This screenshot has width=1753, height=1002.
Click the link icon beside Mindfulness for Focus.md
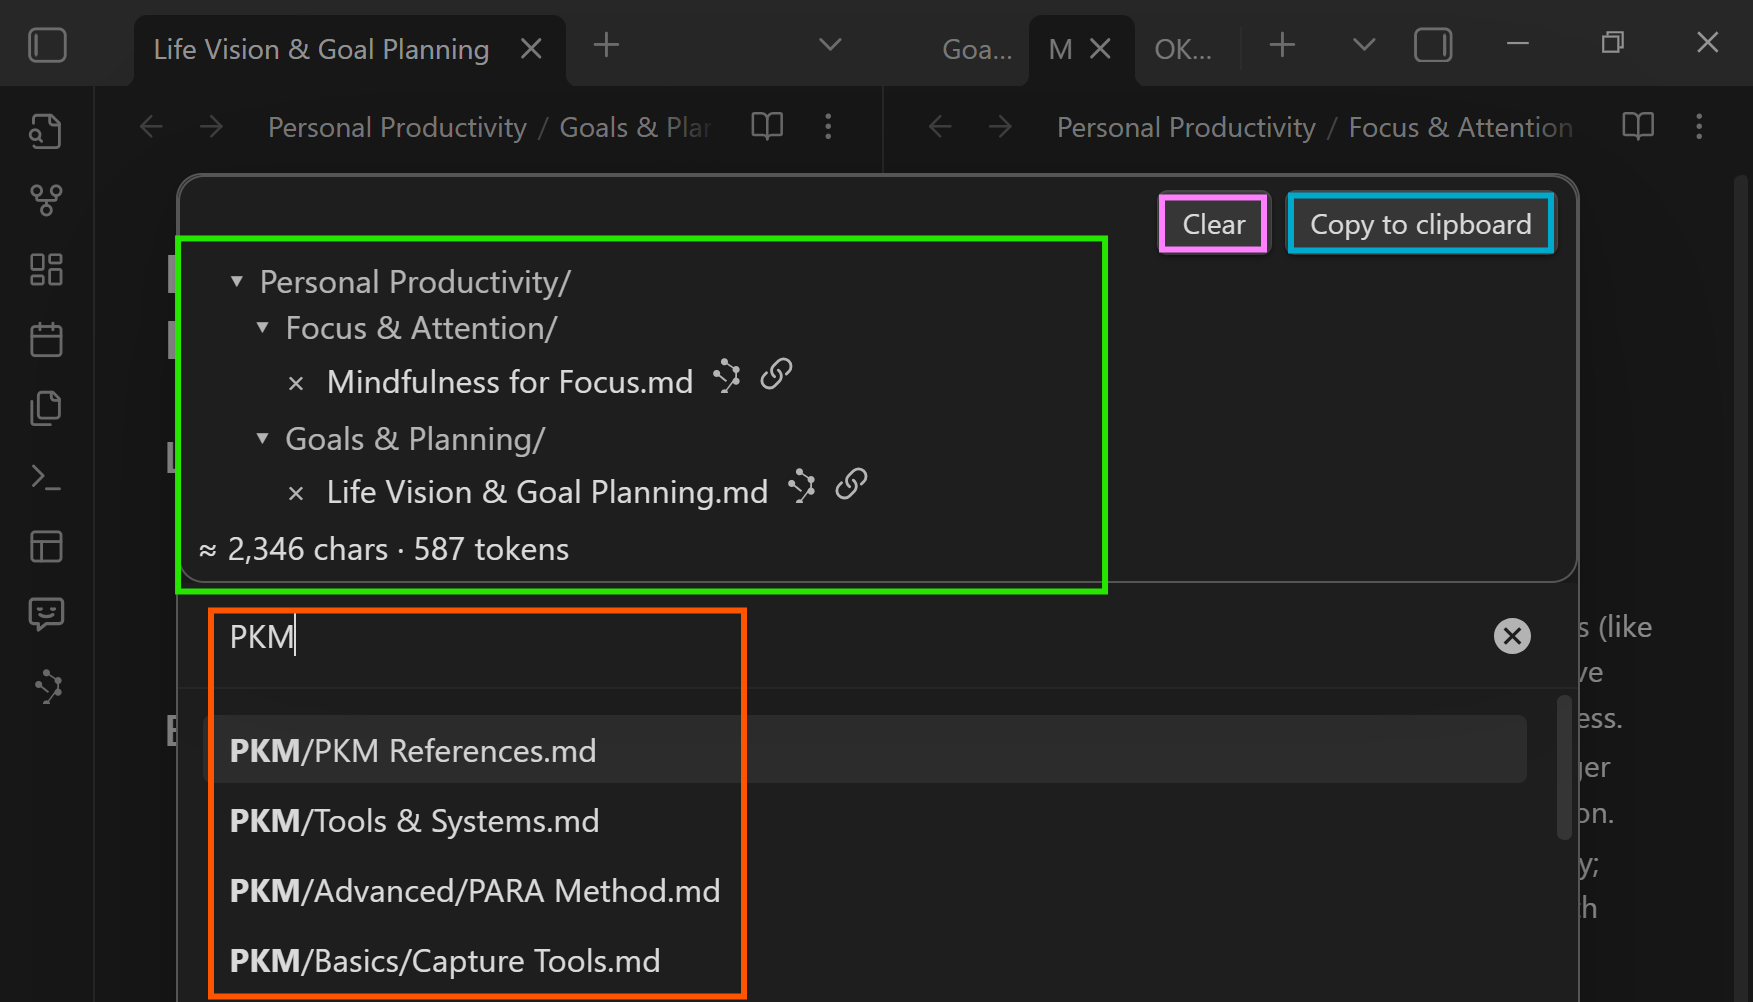coord(776,375)
